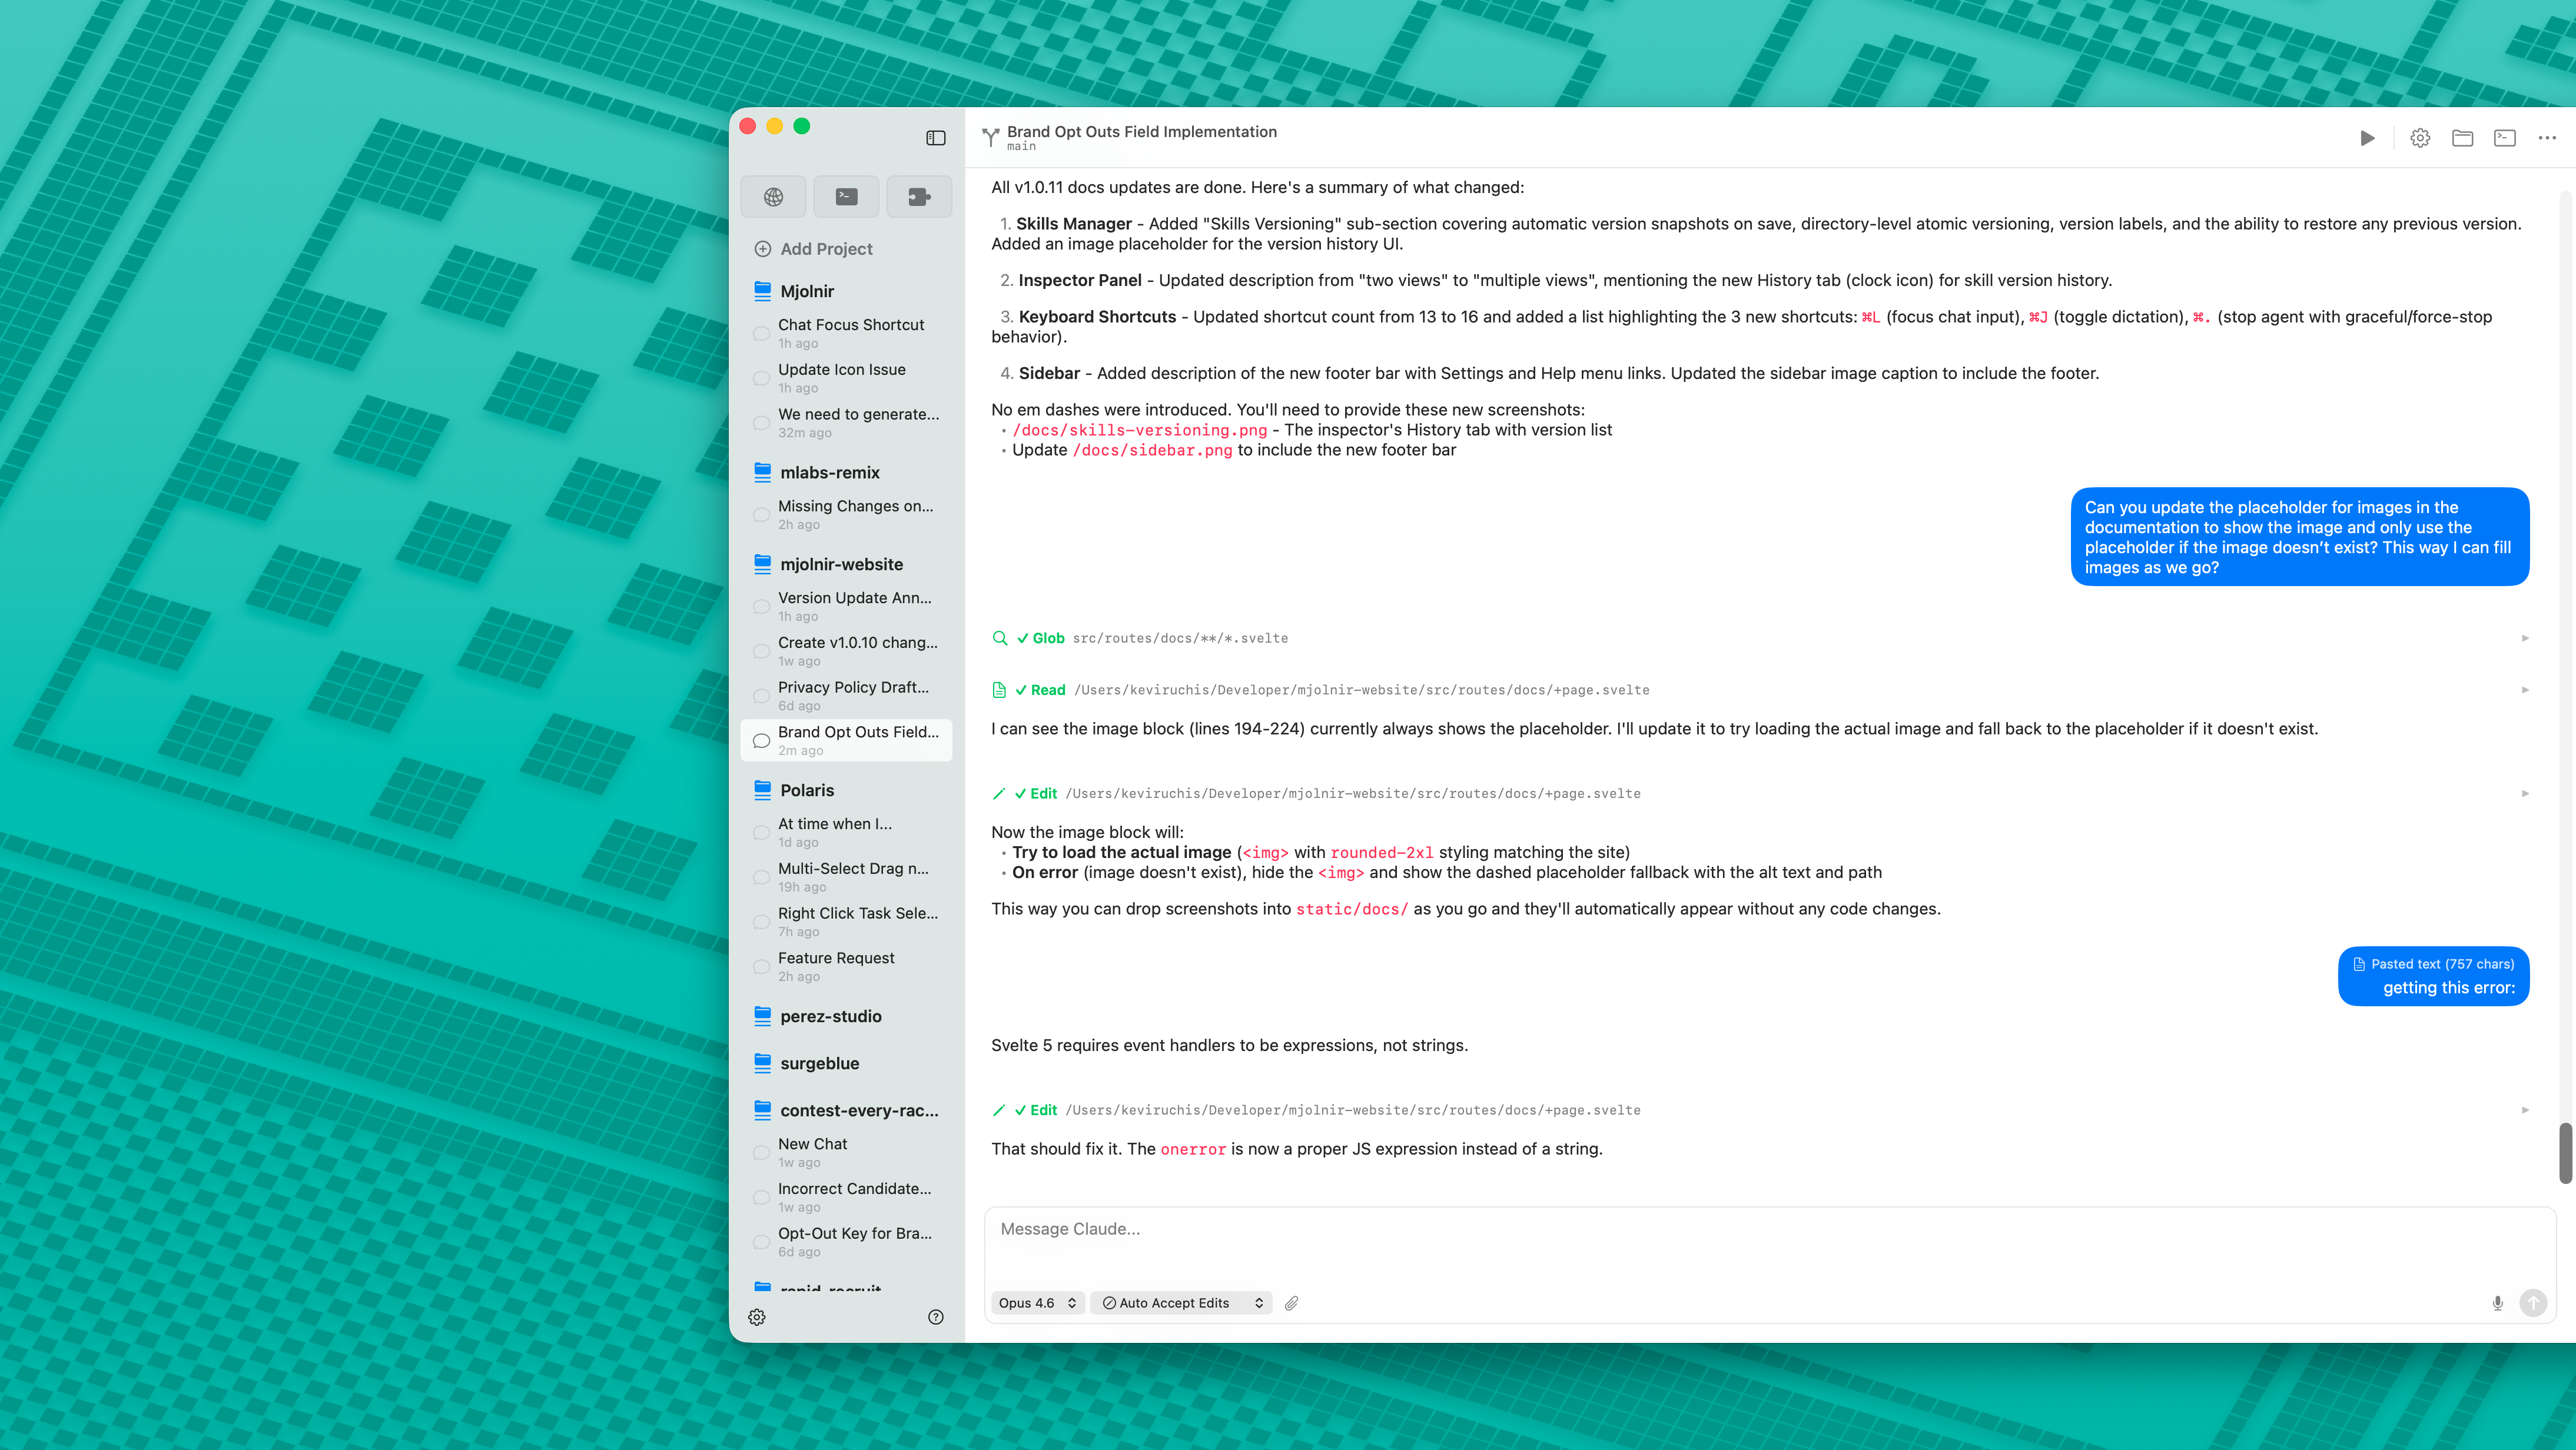The width and height of the screenshot is (2576, 1450).
Task: Toggle Auto Accept Edits setting
Action: [1180, 1303]
